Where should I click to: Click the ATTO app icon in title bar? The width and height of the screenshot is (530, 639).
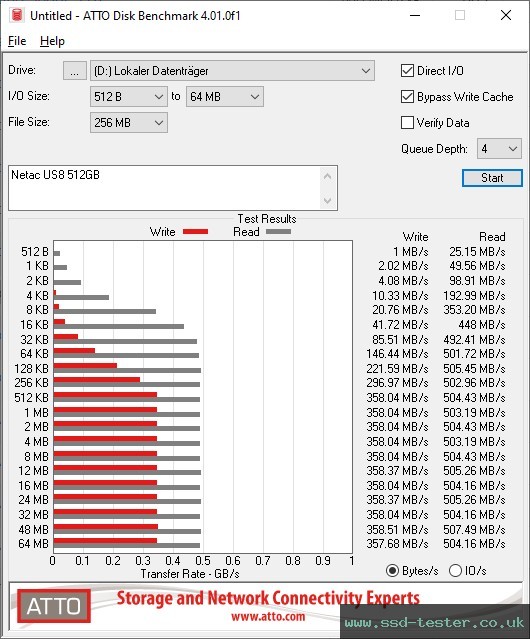coord(17,15)
